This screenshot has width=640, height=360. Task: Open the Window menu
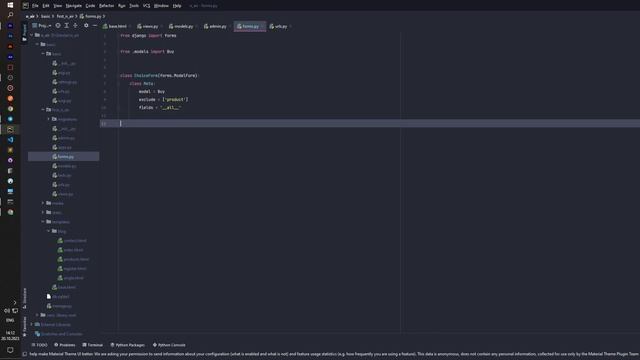161,6
